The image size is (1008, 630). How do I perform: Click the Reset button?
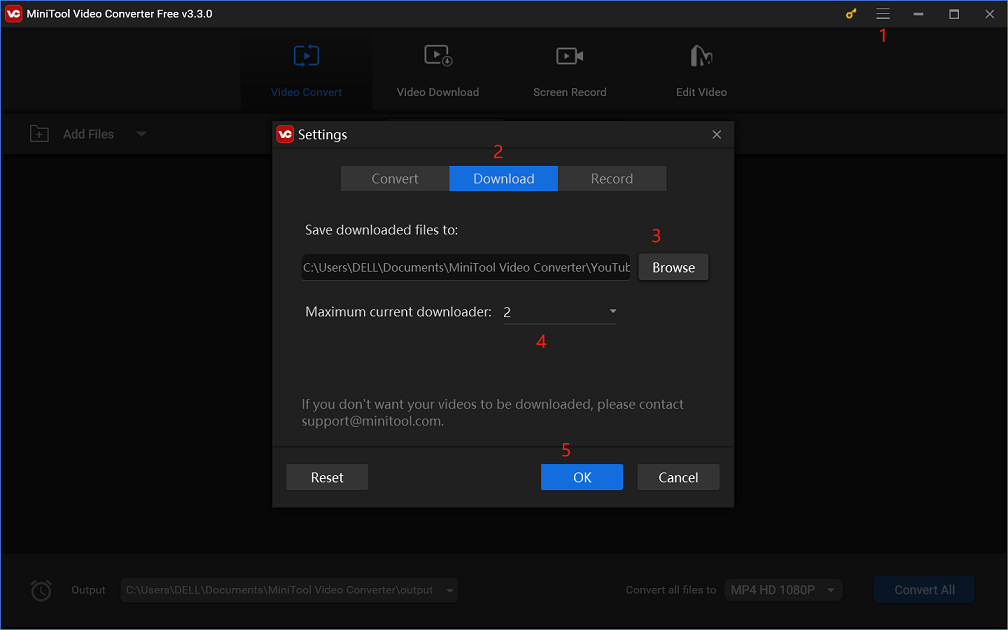tap(327, 477)
